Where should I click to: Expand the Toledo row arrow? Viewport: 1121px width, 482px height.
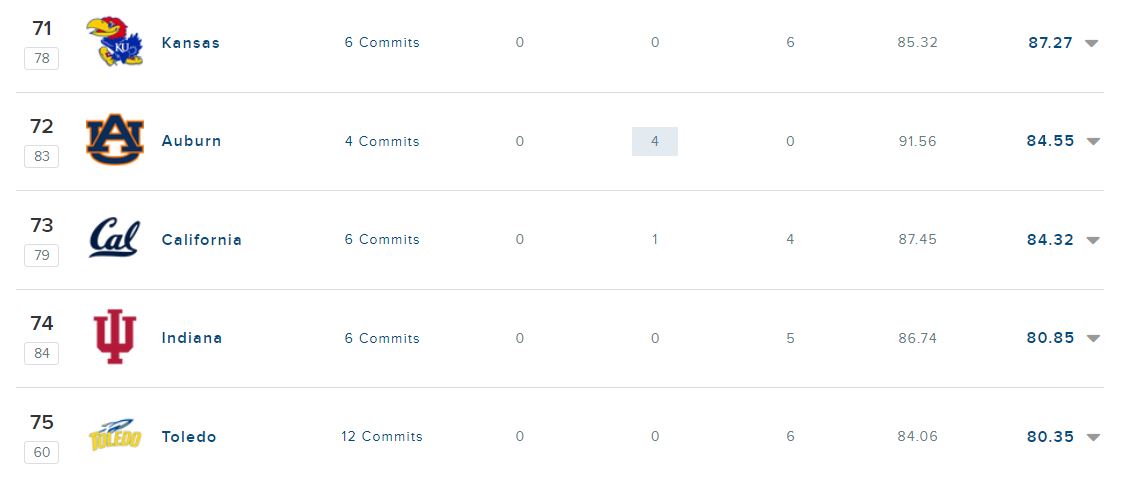1092,437
